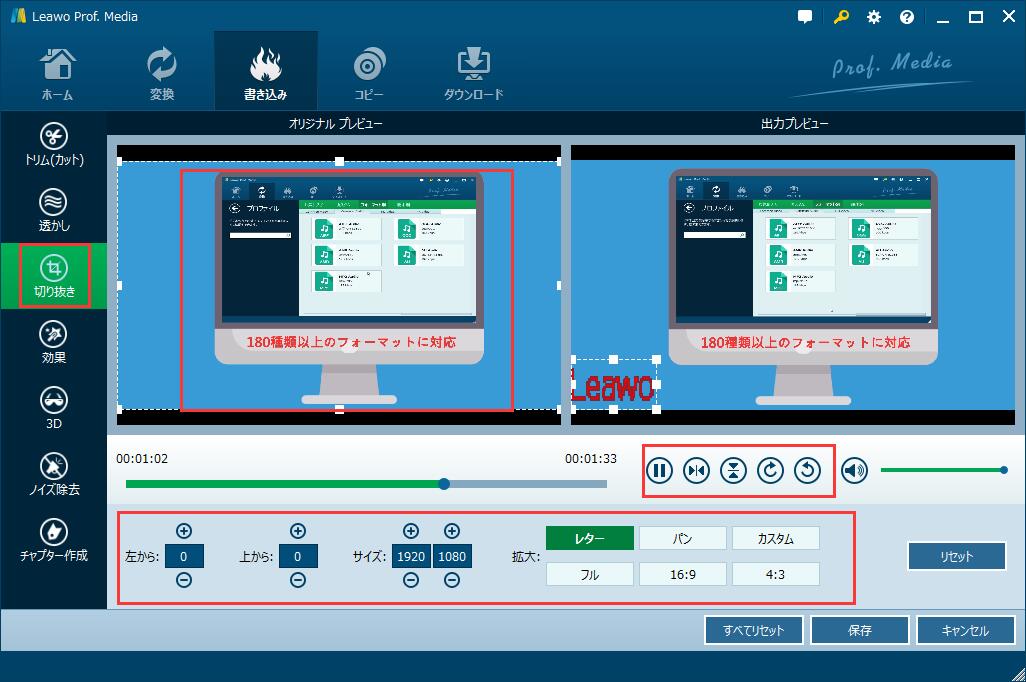Click the リセット (reset) button

(957, 556)
